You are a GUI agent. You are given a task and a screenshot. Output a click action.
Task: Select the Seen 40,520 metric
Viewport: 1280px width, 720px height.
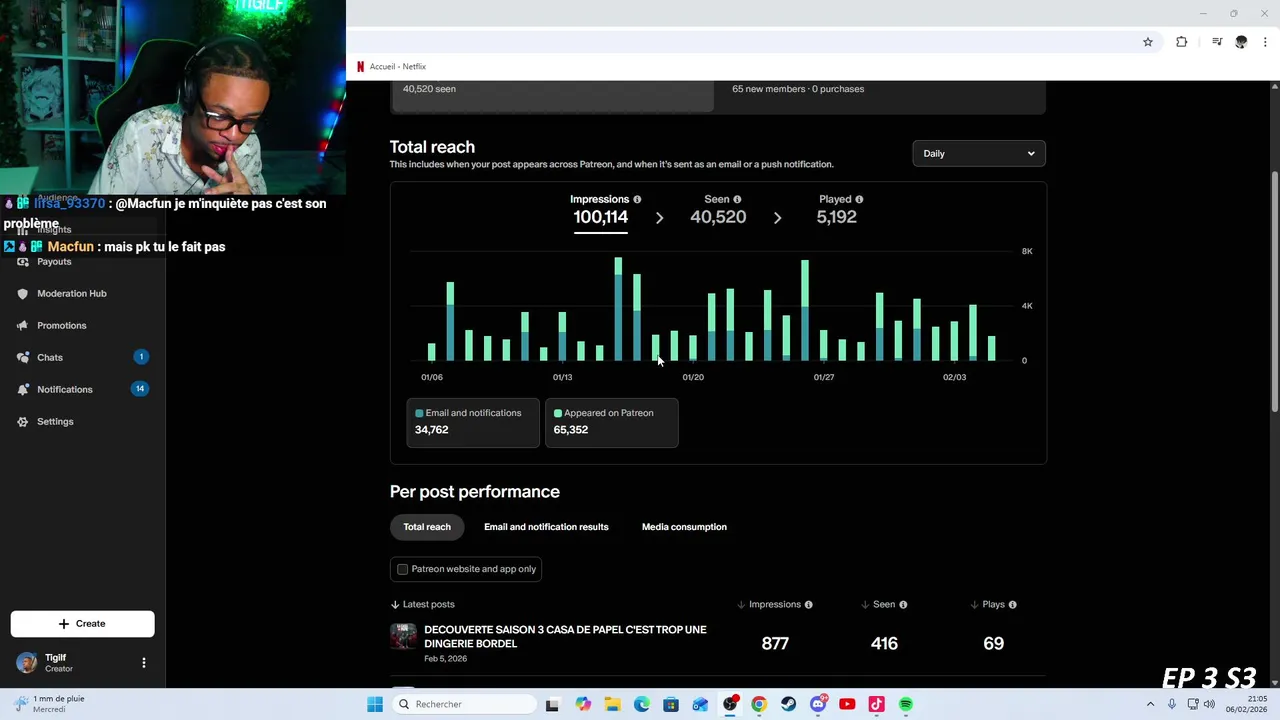click(x=718, y=210)
